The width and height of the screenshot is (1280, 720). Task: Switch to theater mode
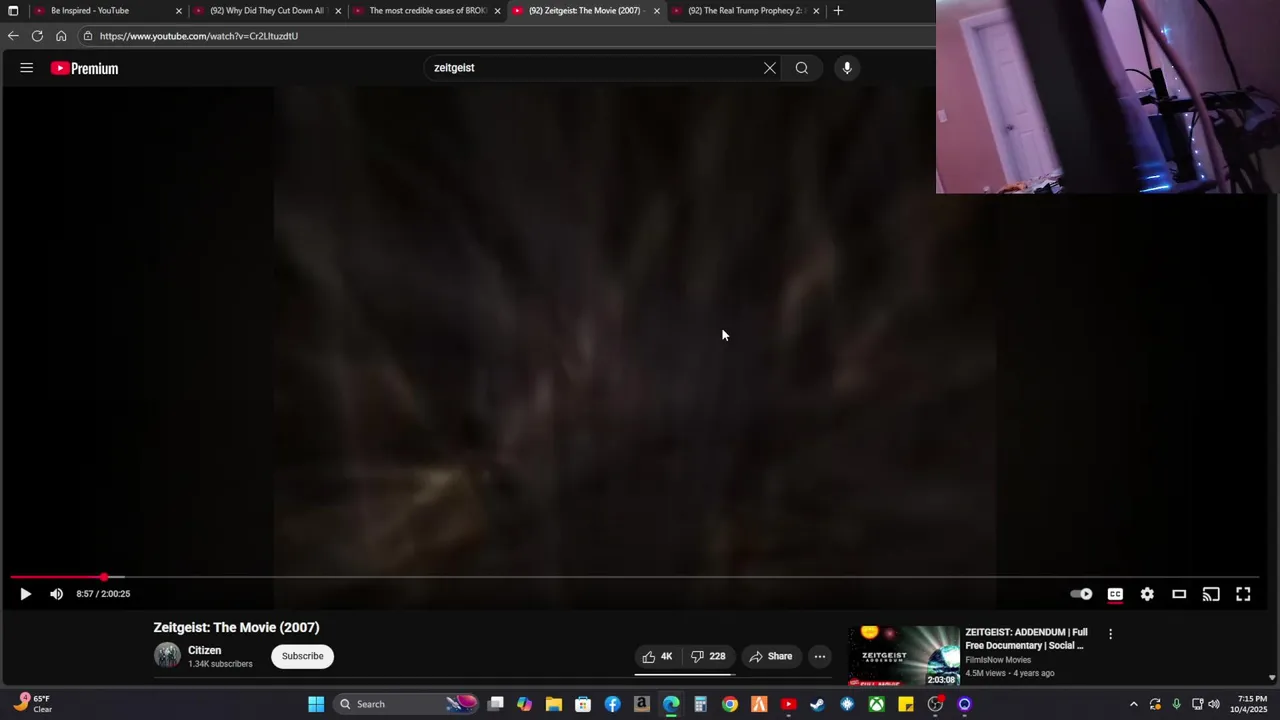click(1179, 594)
